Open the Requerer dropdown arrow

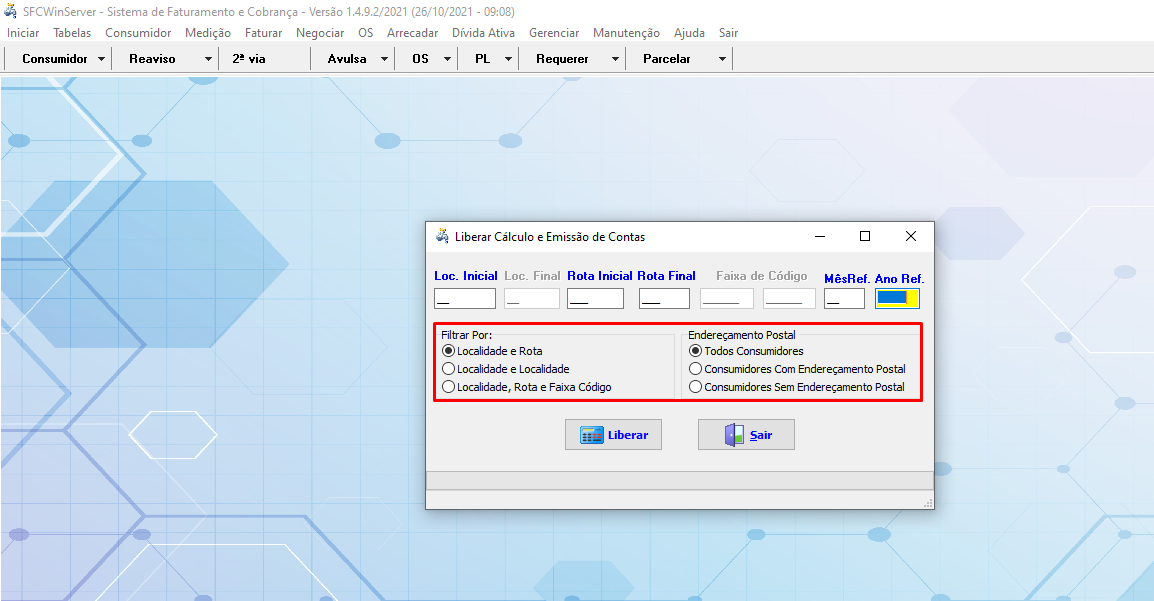point(615,59)
